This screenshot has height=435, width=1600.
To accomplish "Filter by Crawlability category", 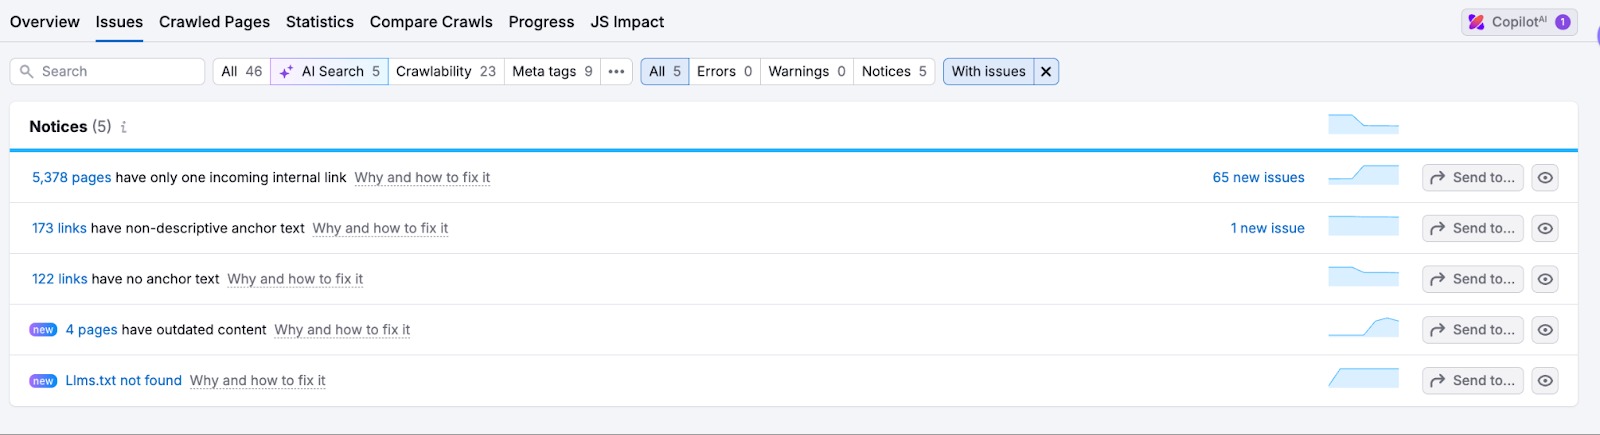I will [446, 71].
